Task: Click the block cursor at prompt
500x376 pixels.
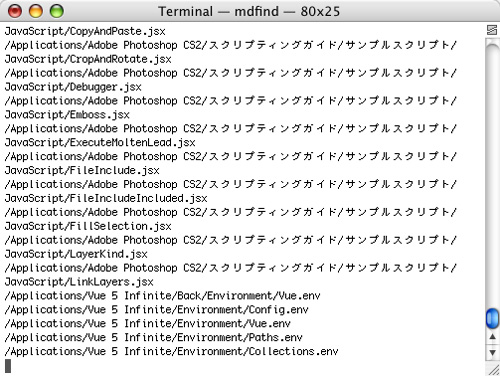Action: click(x=8, y=366)
